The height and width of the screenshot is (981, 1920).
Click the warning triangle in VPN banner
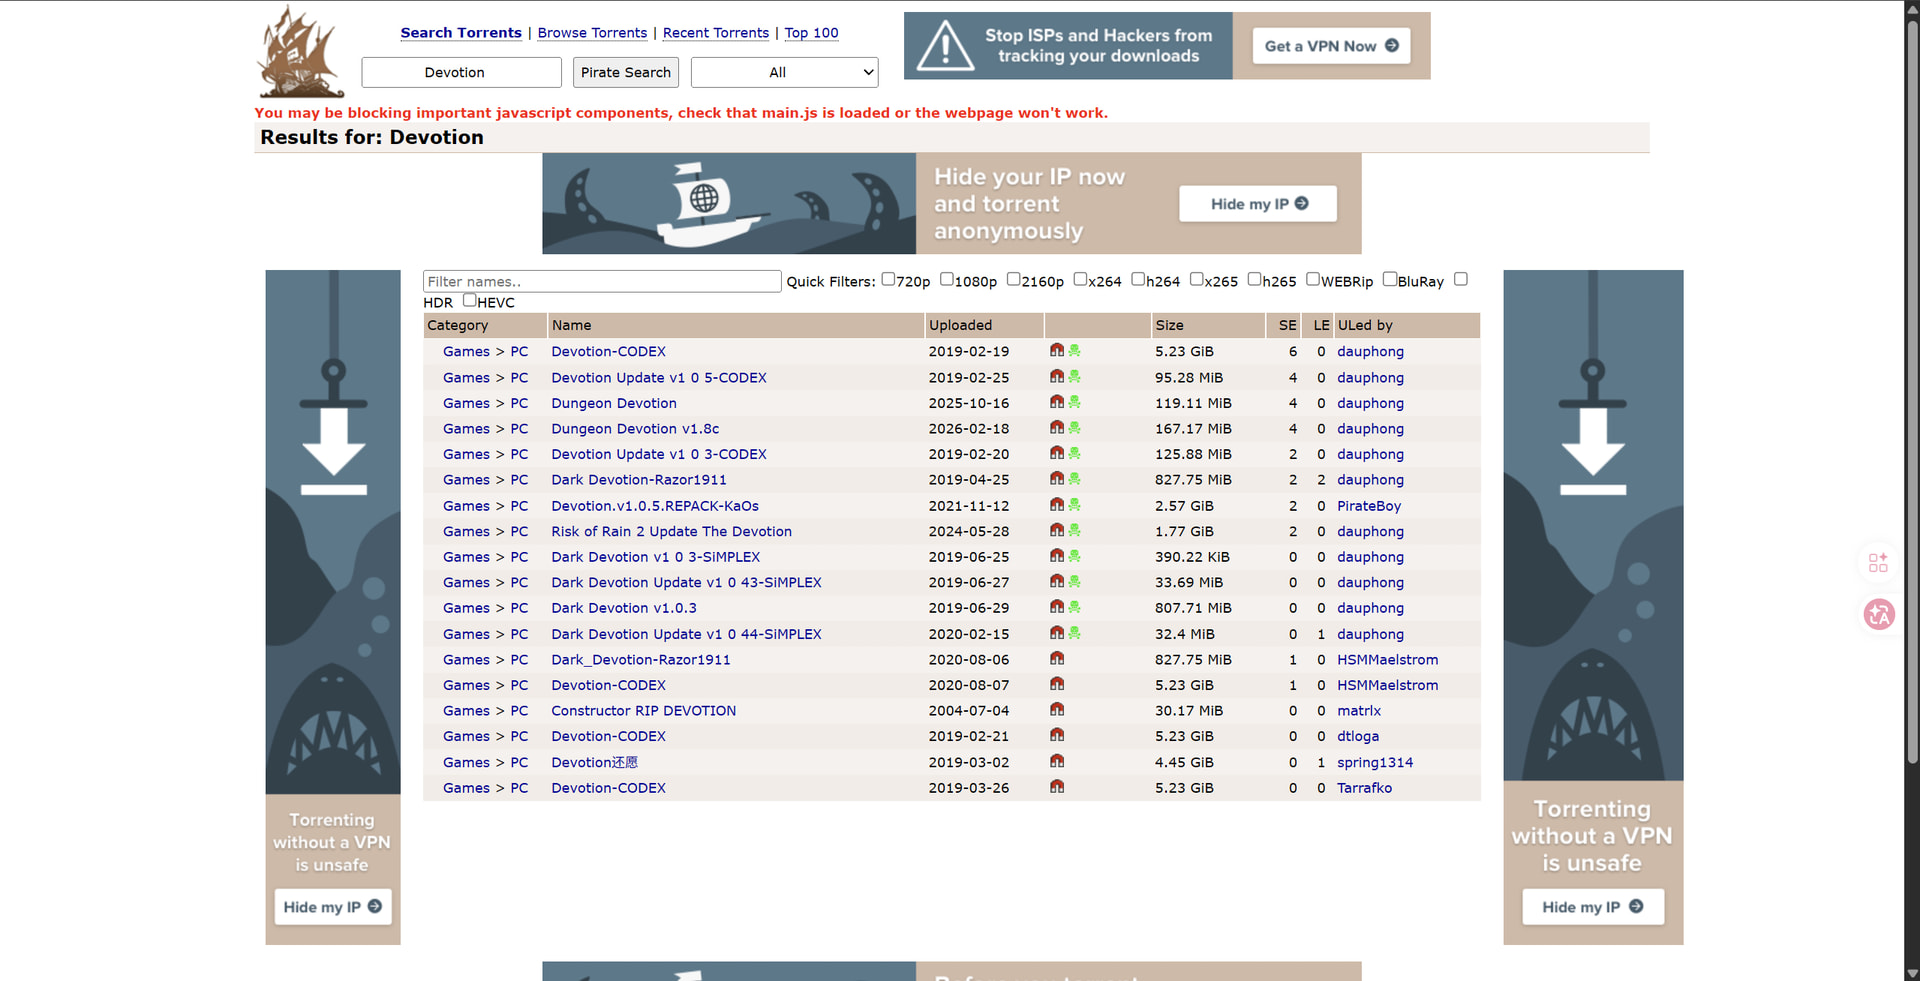tap(945, 47)
